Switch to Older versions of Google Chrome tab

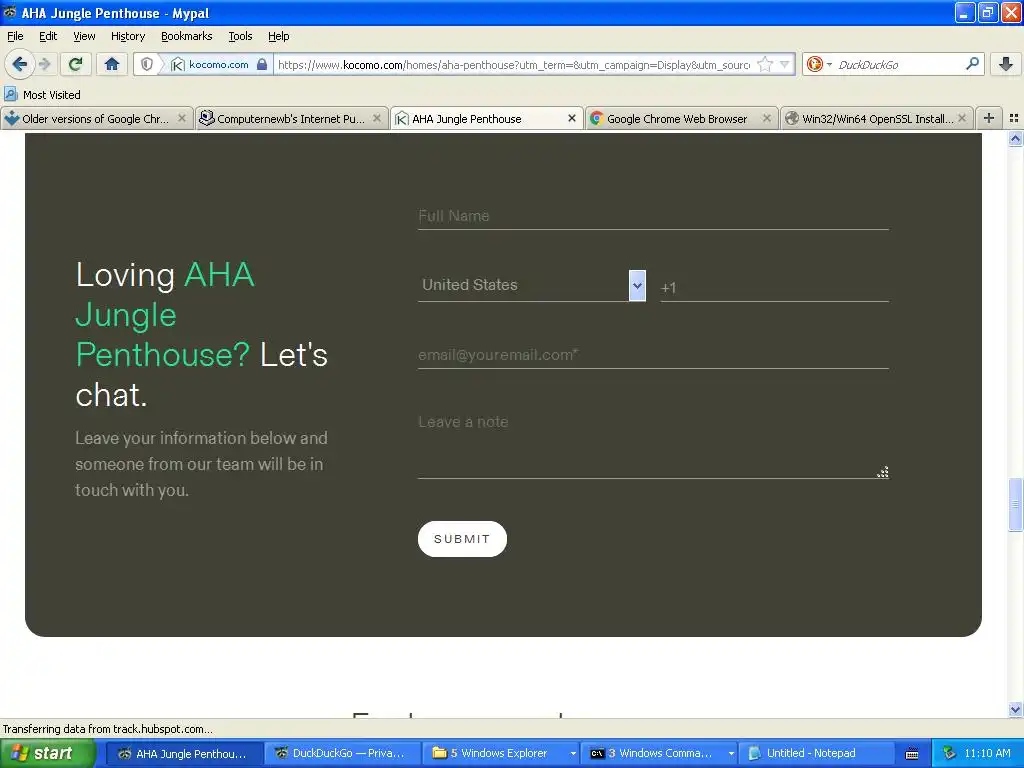coord(97,119)
